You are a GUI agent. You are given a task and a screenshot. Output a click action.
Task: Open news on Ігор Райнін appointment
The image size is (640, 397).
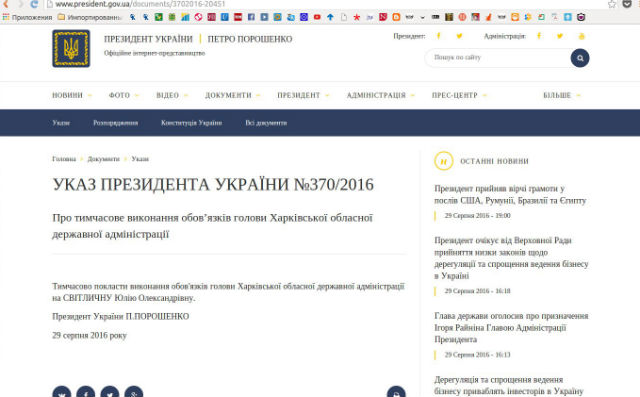click(x=511, y=328)
